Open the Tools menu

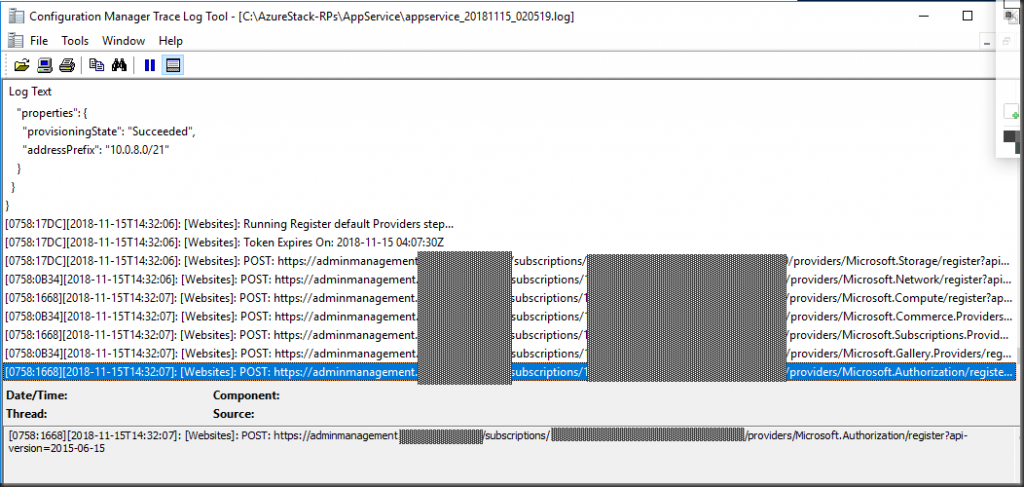click(x=75, y=41)
